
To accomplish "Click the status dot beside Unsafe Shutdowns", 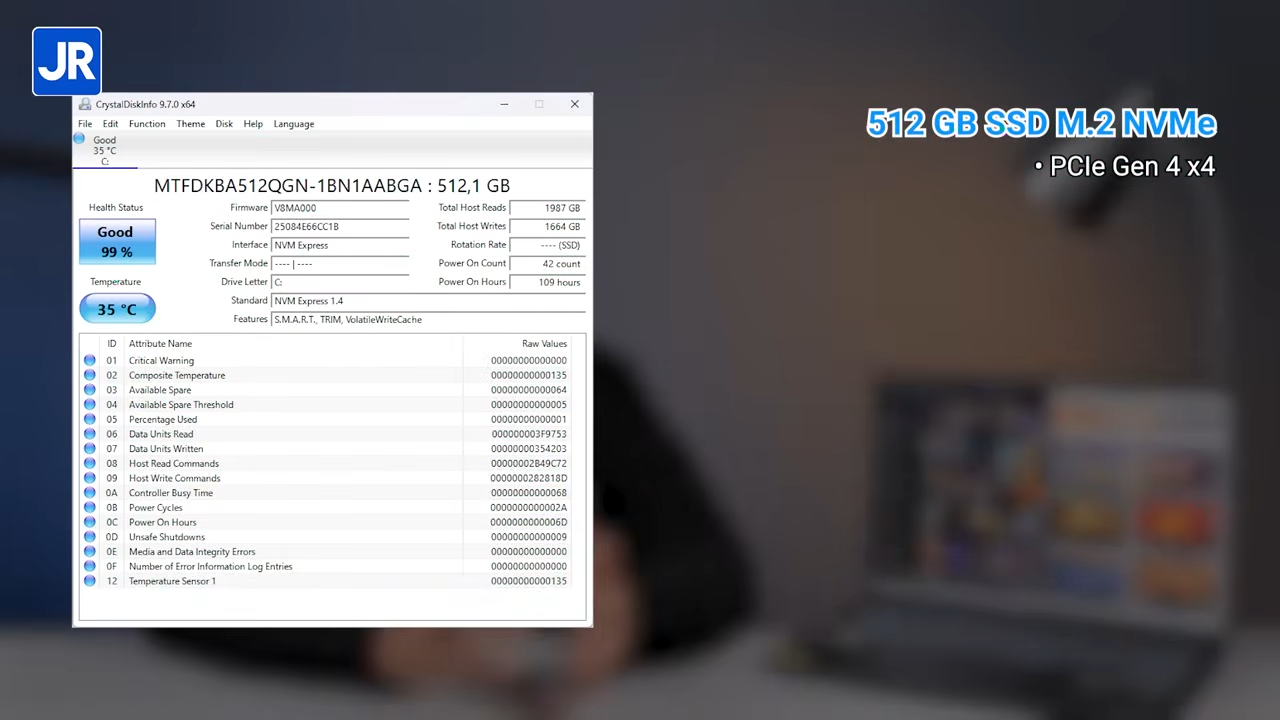I will coord(90,537).
